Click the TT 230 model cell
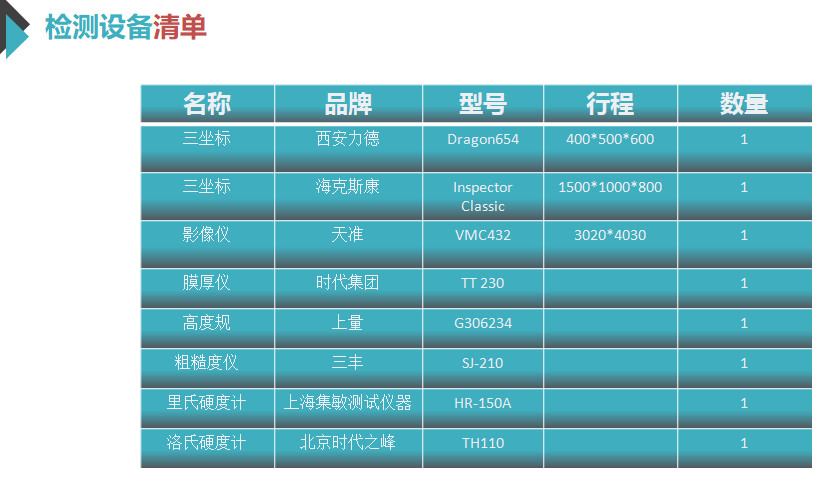The width and height of the screenshot is (840, 482). [483, 283]
